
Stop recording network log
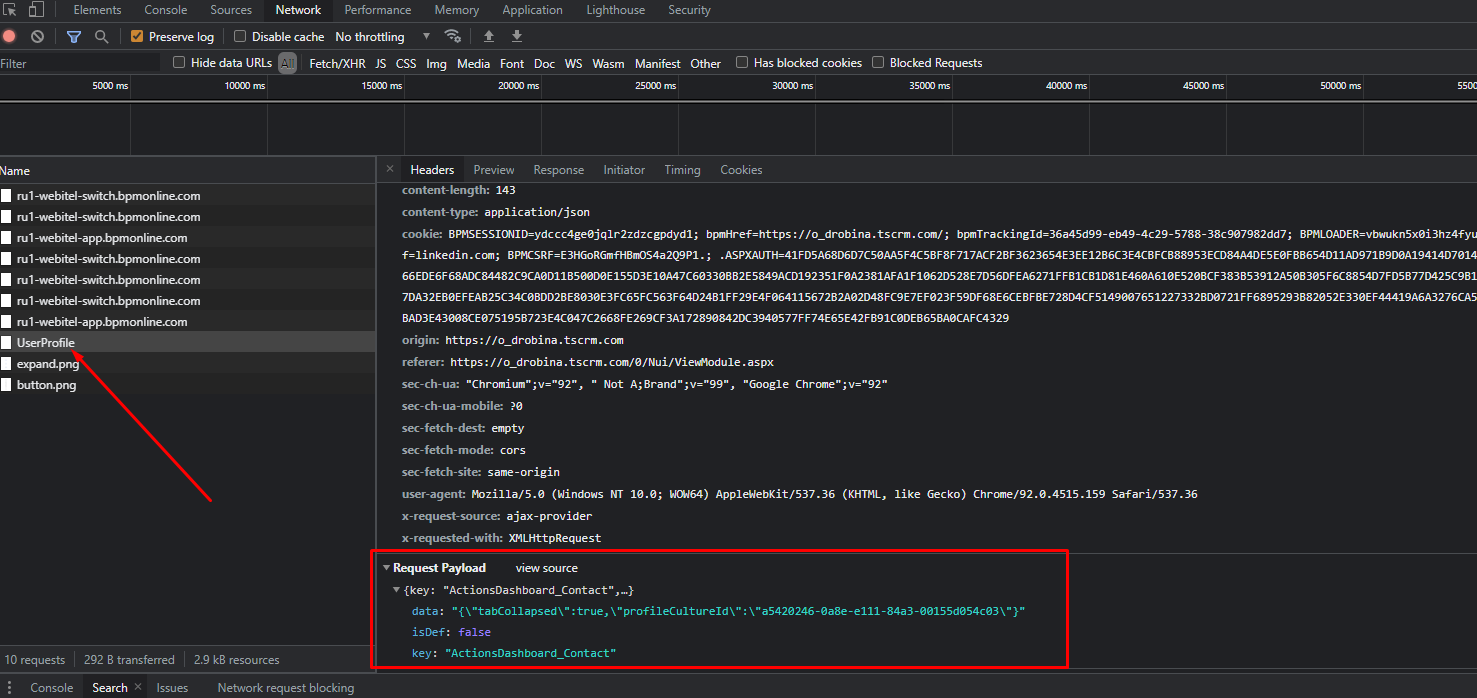click(x=10, y=36)
